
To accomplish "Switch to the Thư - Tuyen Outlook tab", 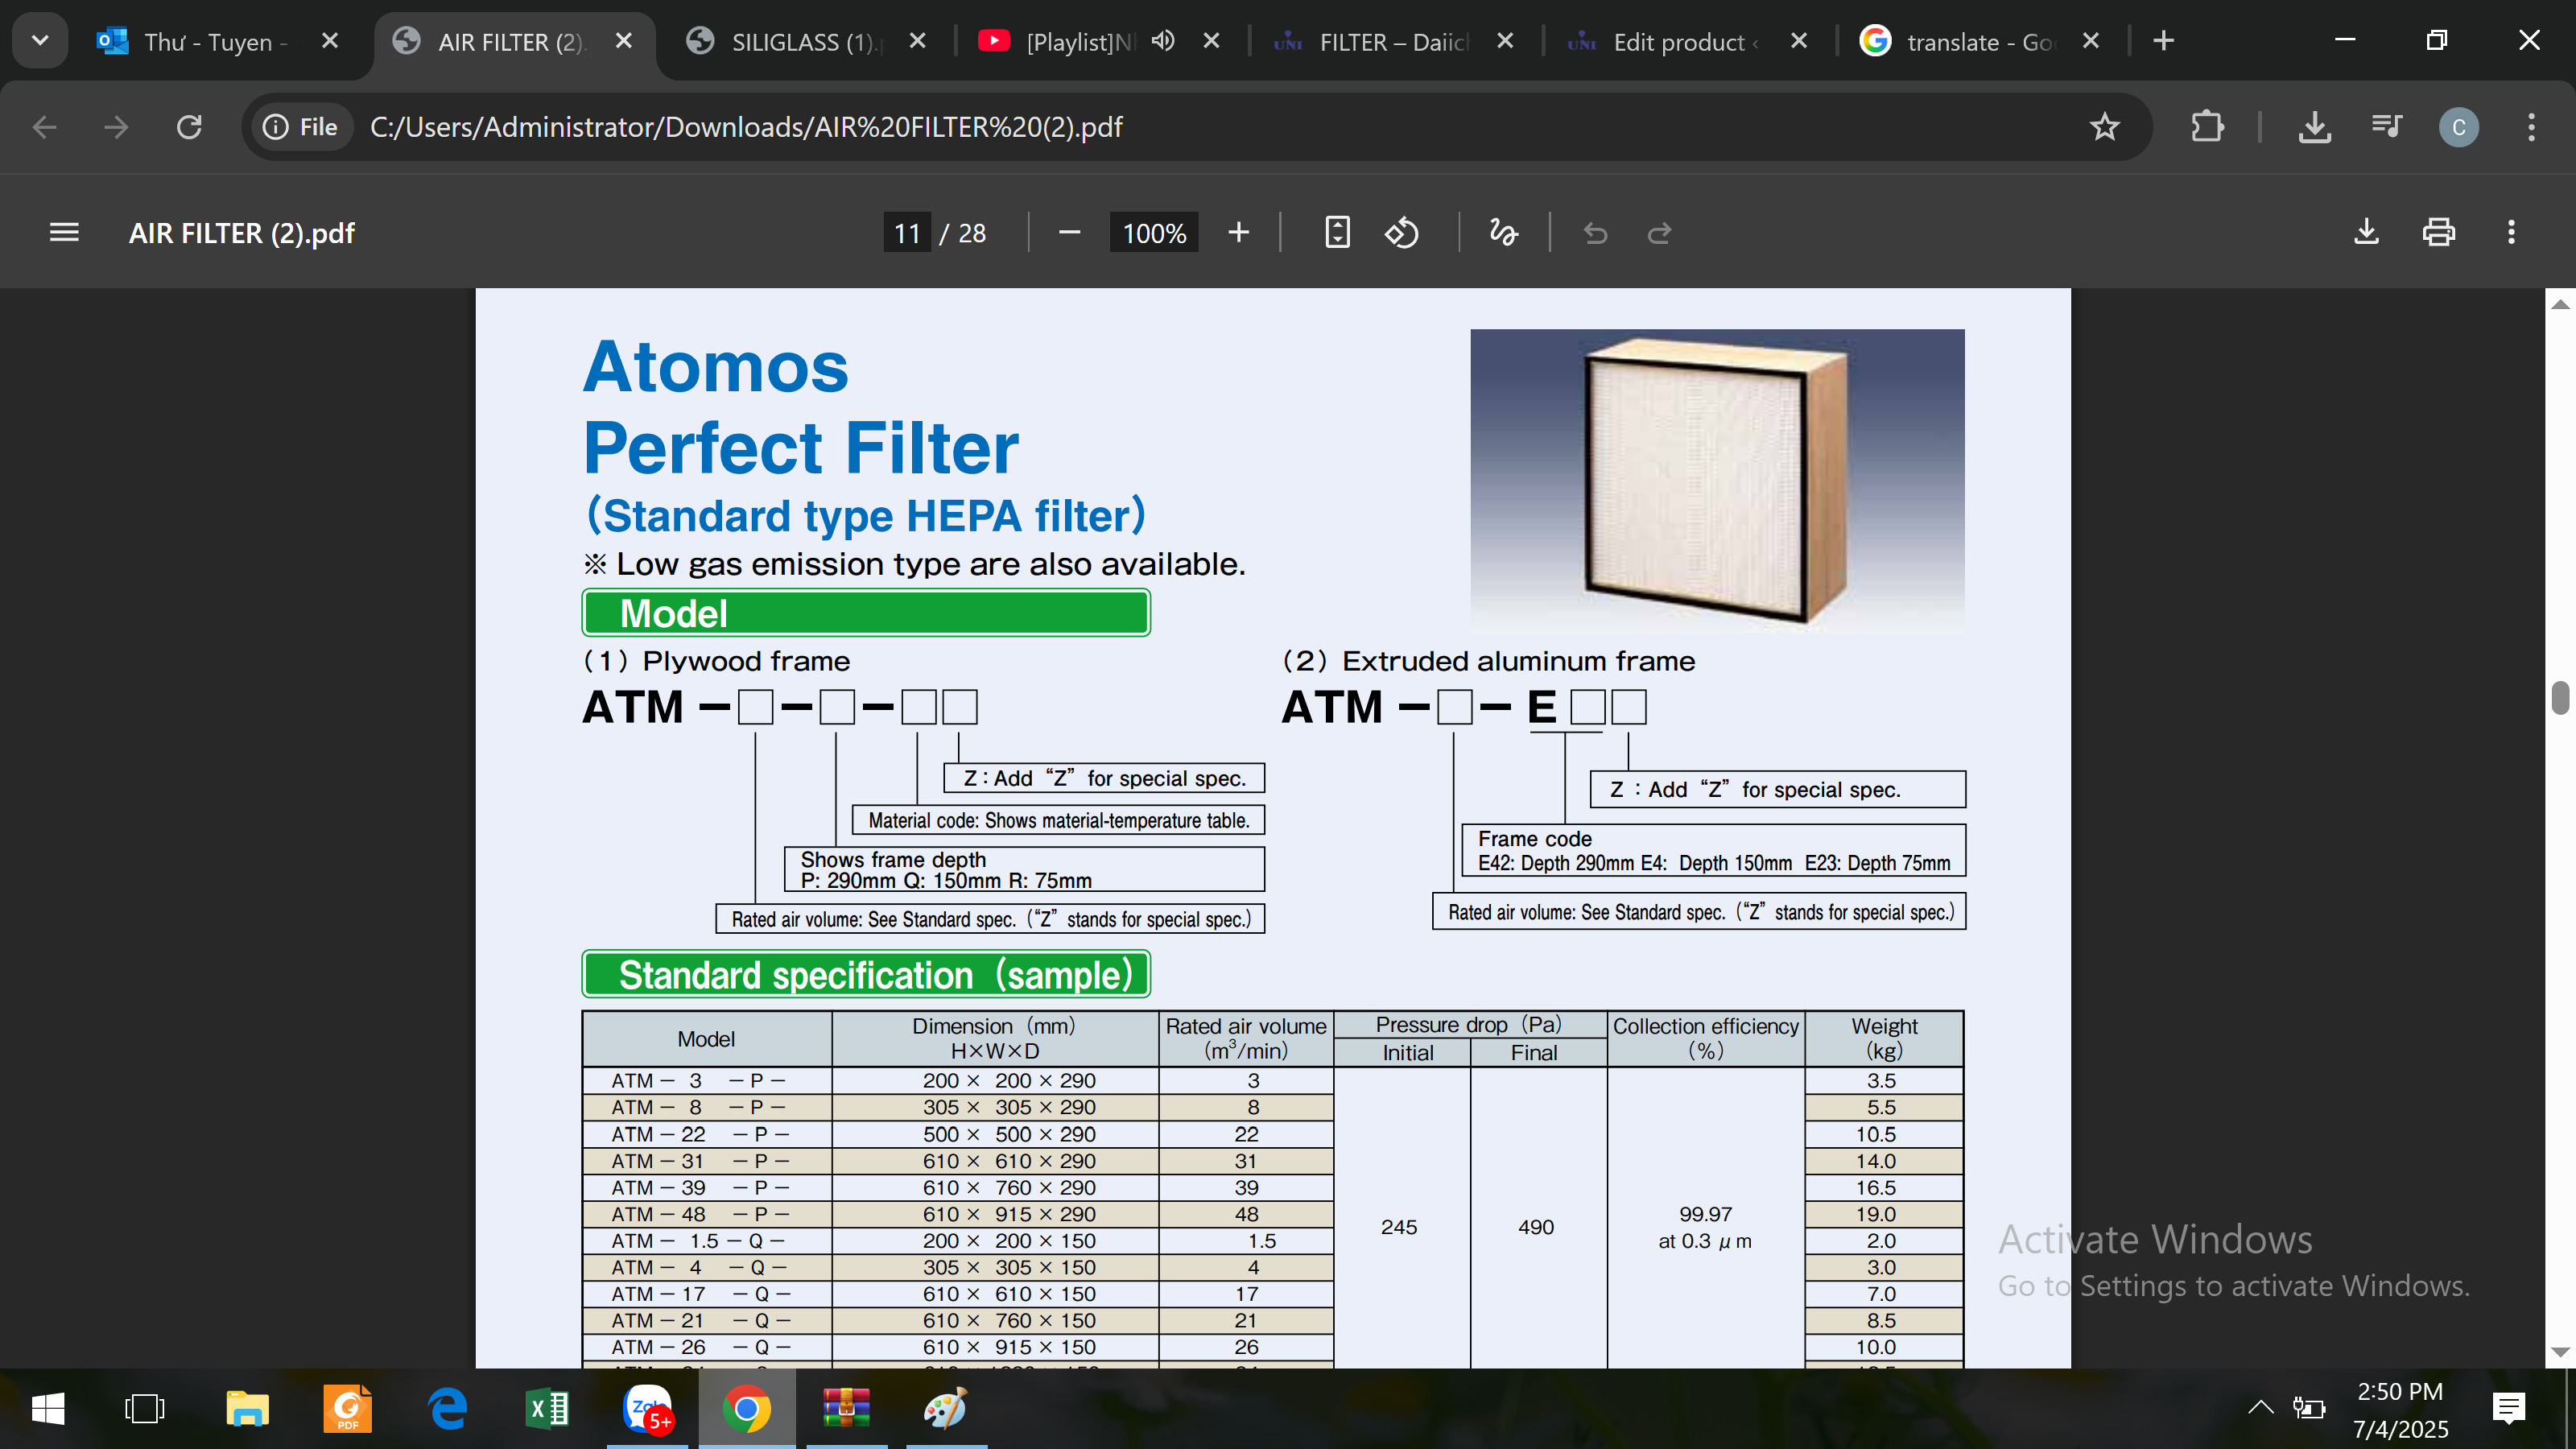I will coord(215,42).
